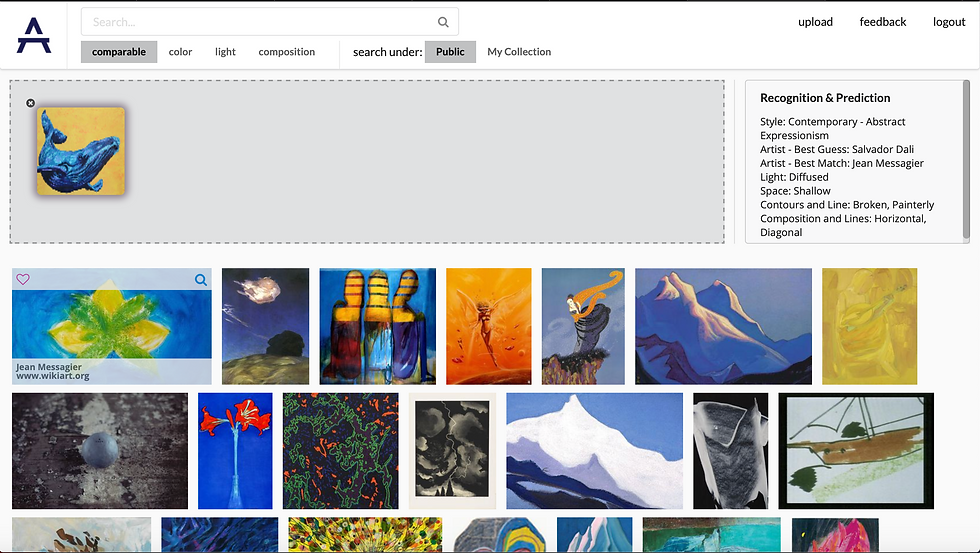Click the search under: label
Screen dimensions: 980x553
pos(388,52)
